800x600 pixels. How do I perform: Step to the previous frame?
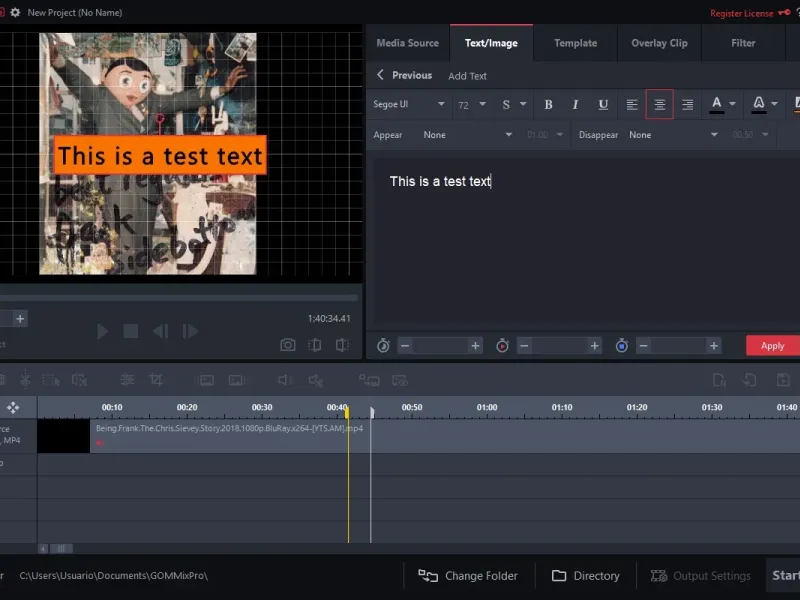(x=160, y=331)
